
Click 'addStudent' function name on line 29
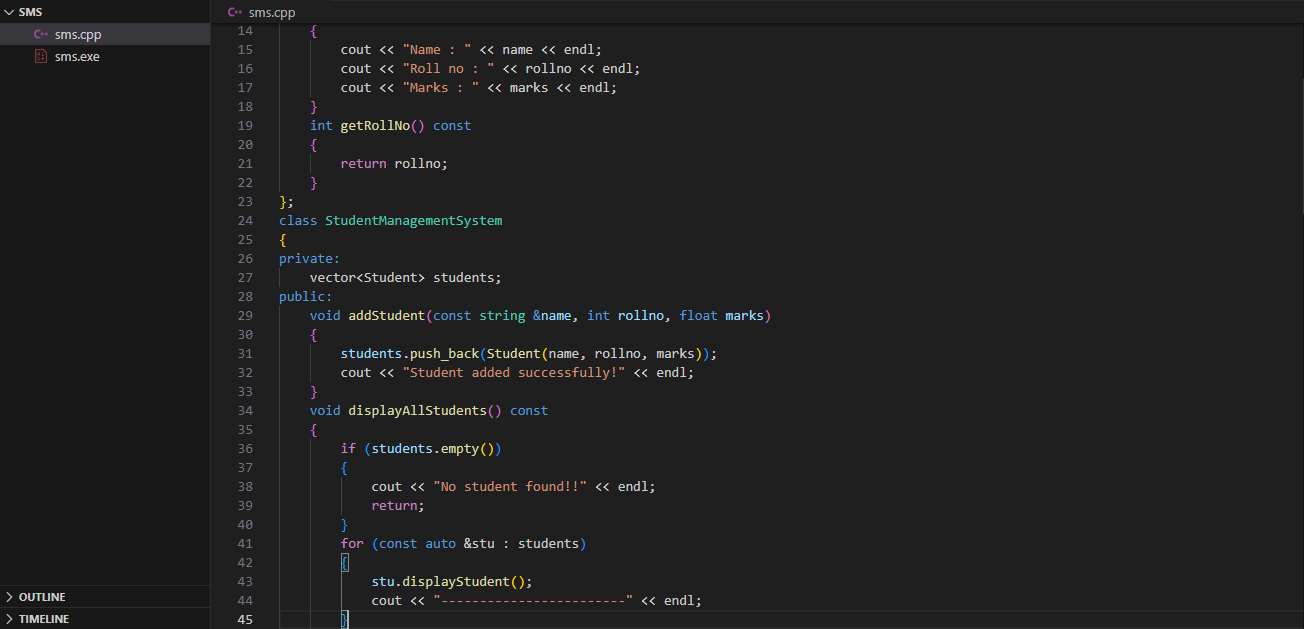pyautogui.click(x=386, y=315)
